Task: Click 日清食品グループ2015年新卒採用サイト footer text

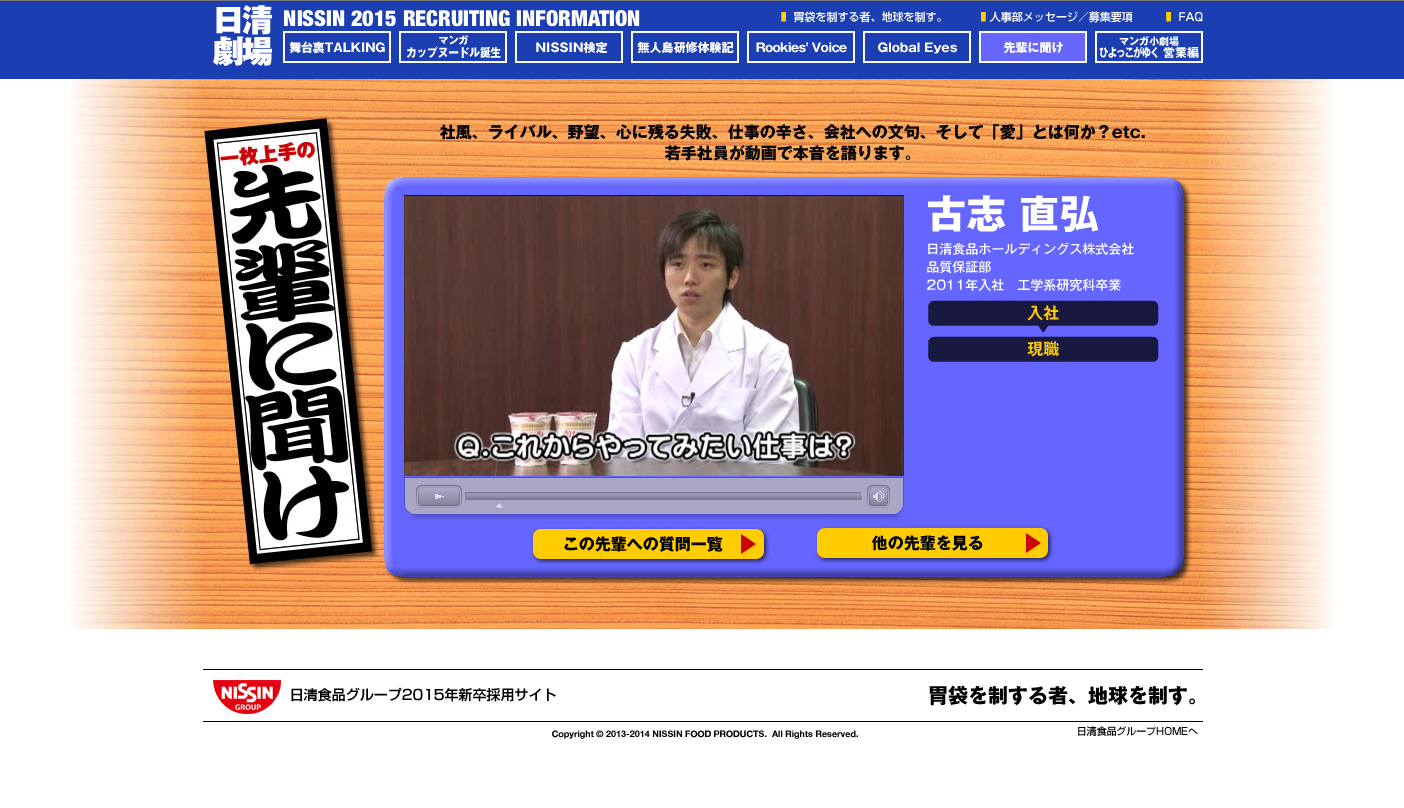Action: point(423,695)
